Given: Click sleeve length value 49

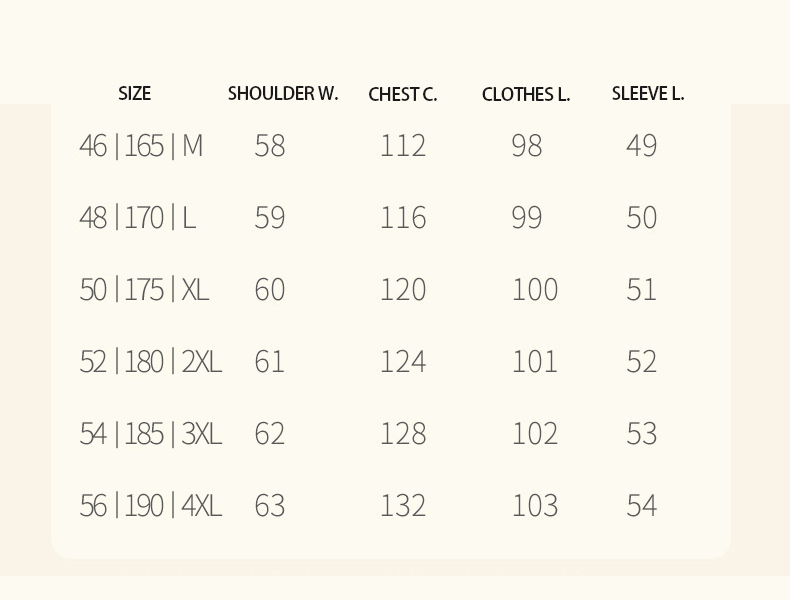Looking at the screenshot, I should click(641, 146).
